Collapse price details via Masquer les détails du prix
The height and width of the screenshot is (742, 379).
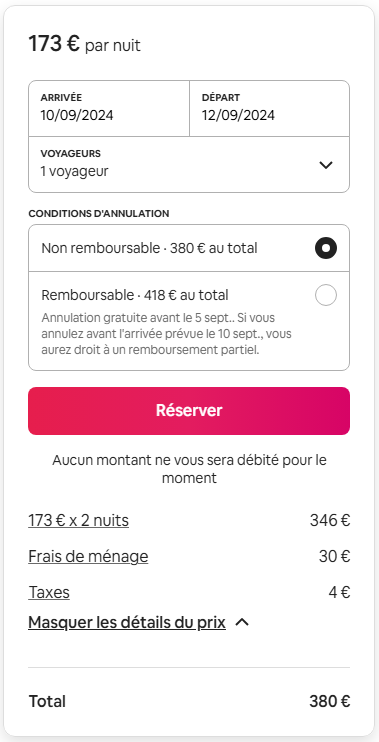[x=127, y=622]
